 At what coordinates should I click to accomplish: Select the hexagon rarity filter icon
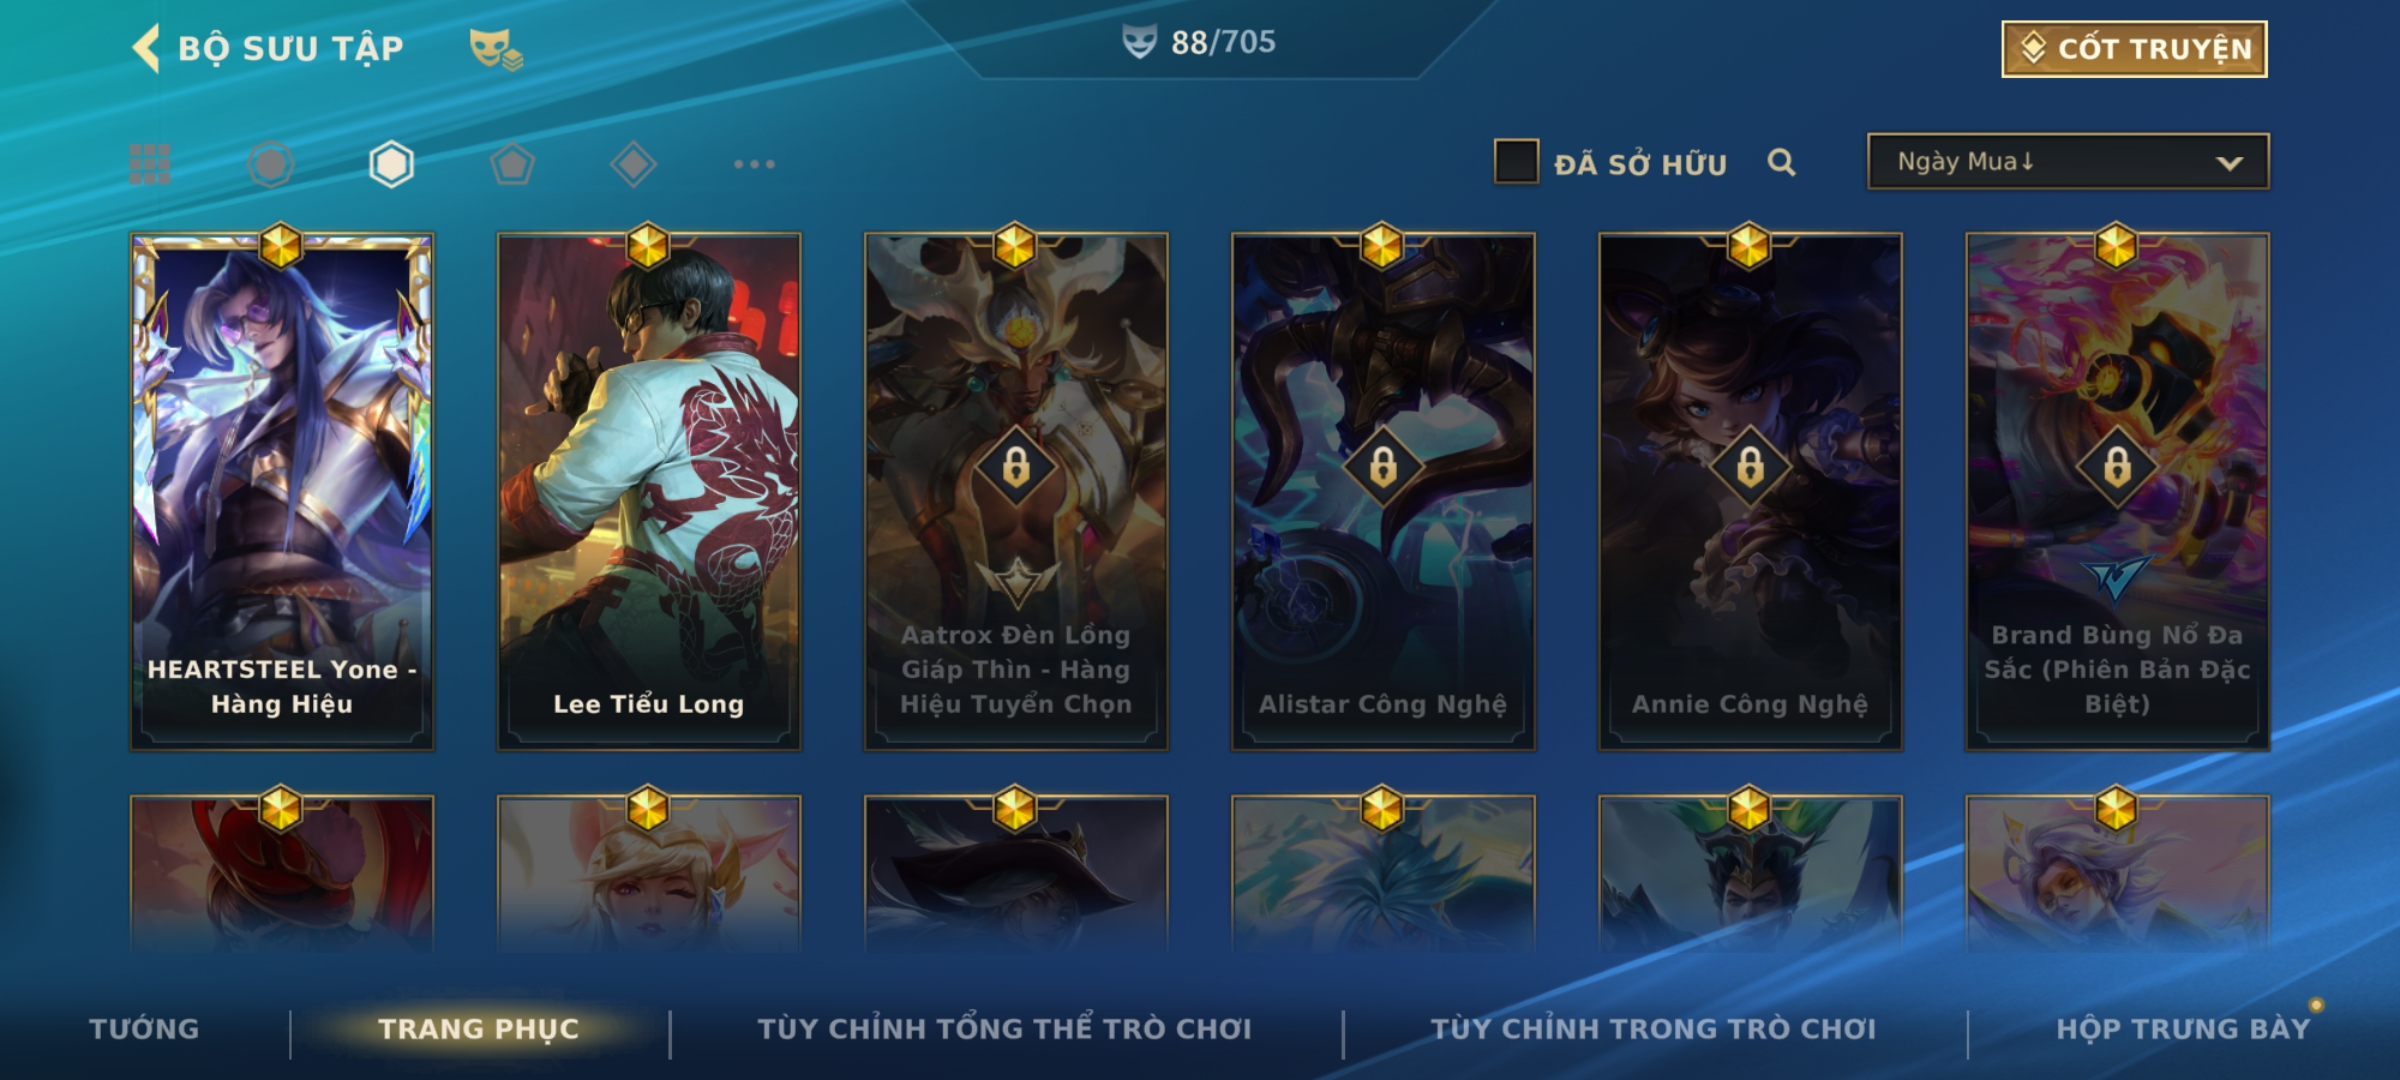[x=391, y=164]
